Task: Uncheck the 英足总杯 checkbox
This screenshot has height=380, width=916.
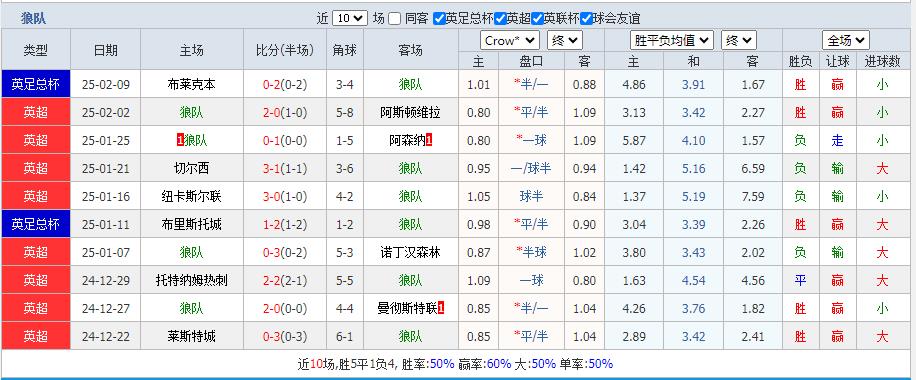Action: coord(439,19)
